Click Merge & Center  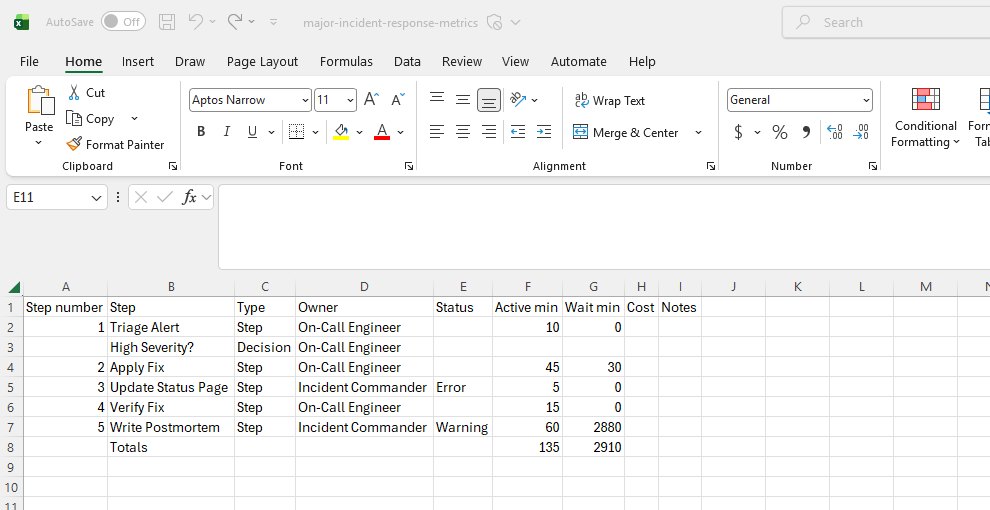tap(625, 133)
